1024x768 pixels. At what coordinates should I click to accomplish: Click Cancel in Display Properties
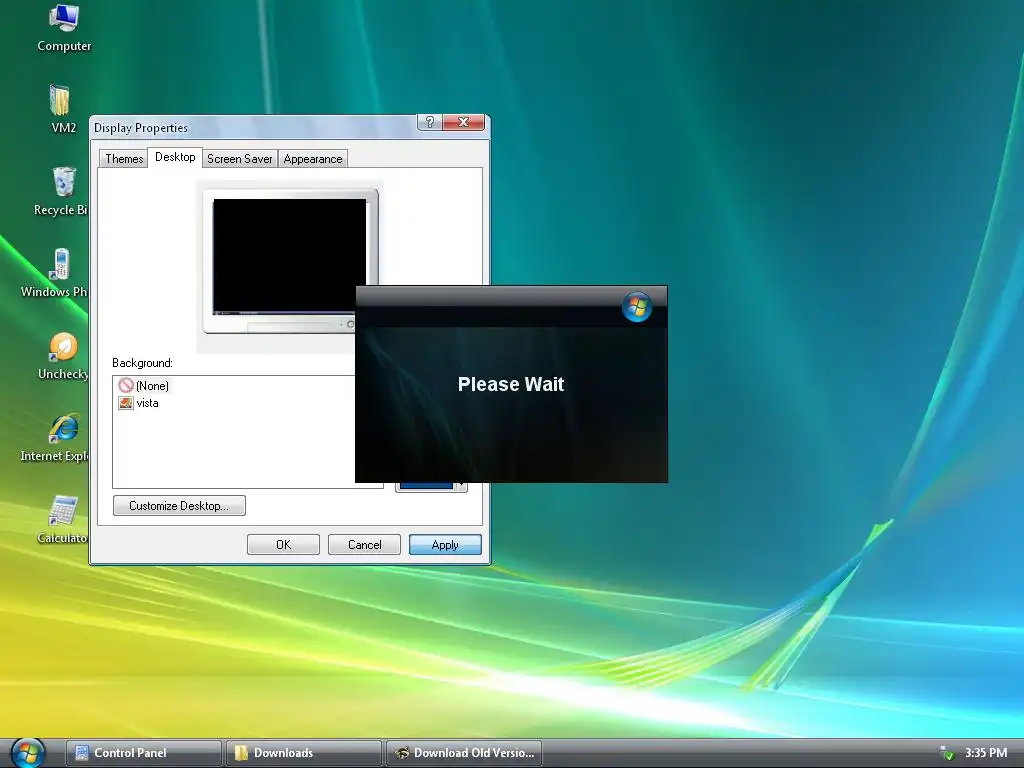364,545
